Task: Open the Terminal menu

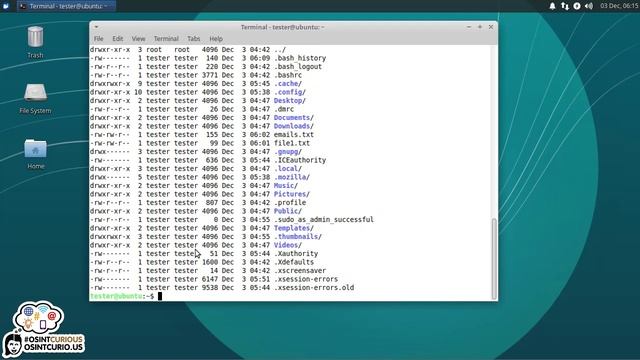Action: point(166,39)
